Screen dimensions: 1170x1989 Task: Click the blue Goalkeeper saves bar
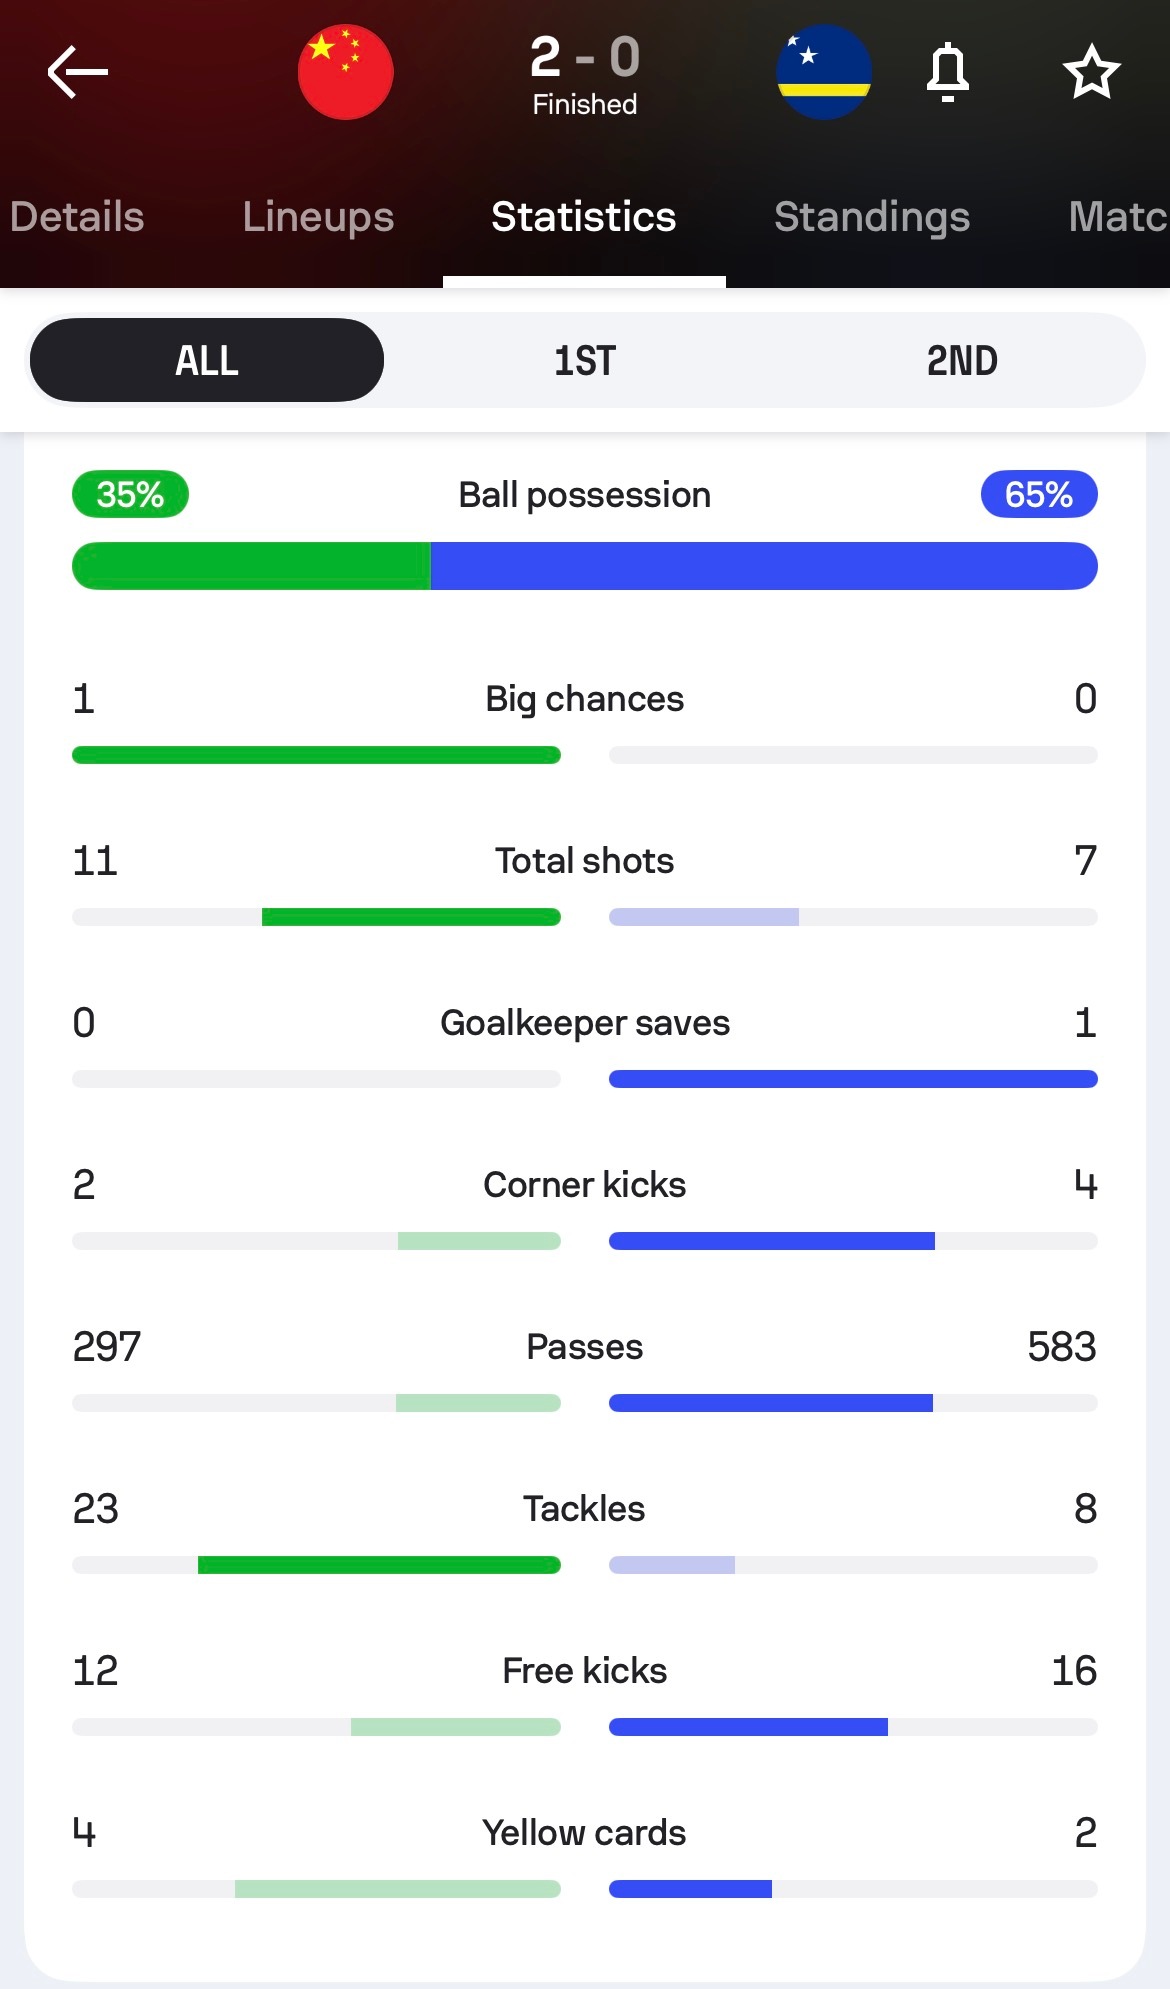click(853, 1079)
